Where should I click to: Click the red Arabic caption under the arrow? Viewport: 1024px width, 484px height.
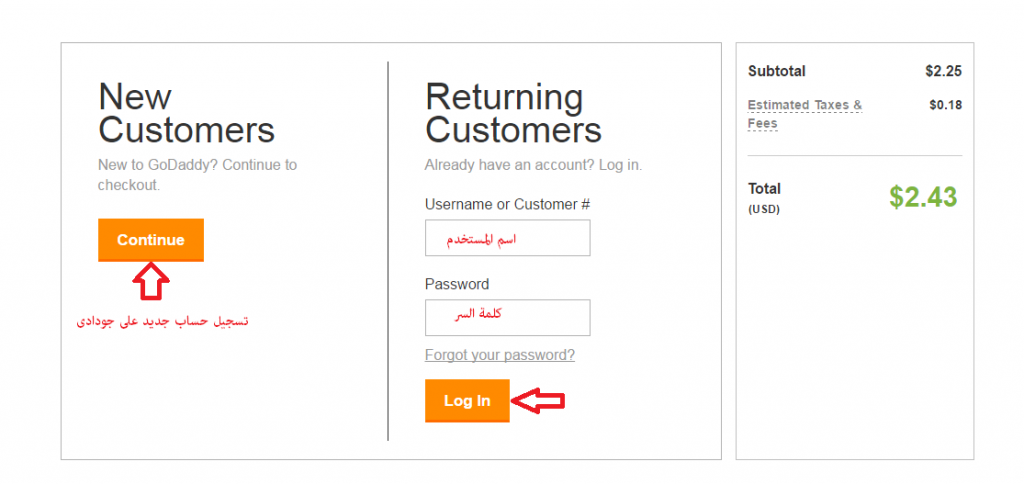point(163,322)
